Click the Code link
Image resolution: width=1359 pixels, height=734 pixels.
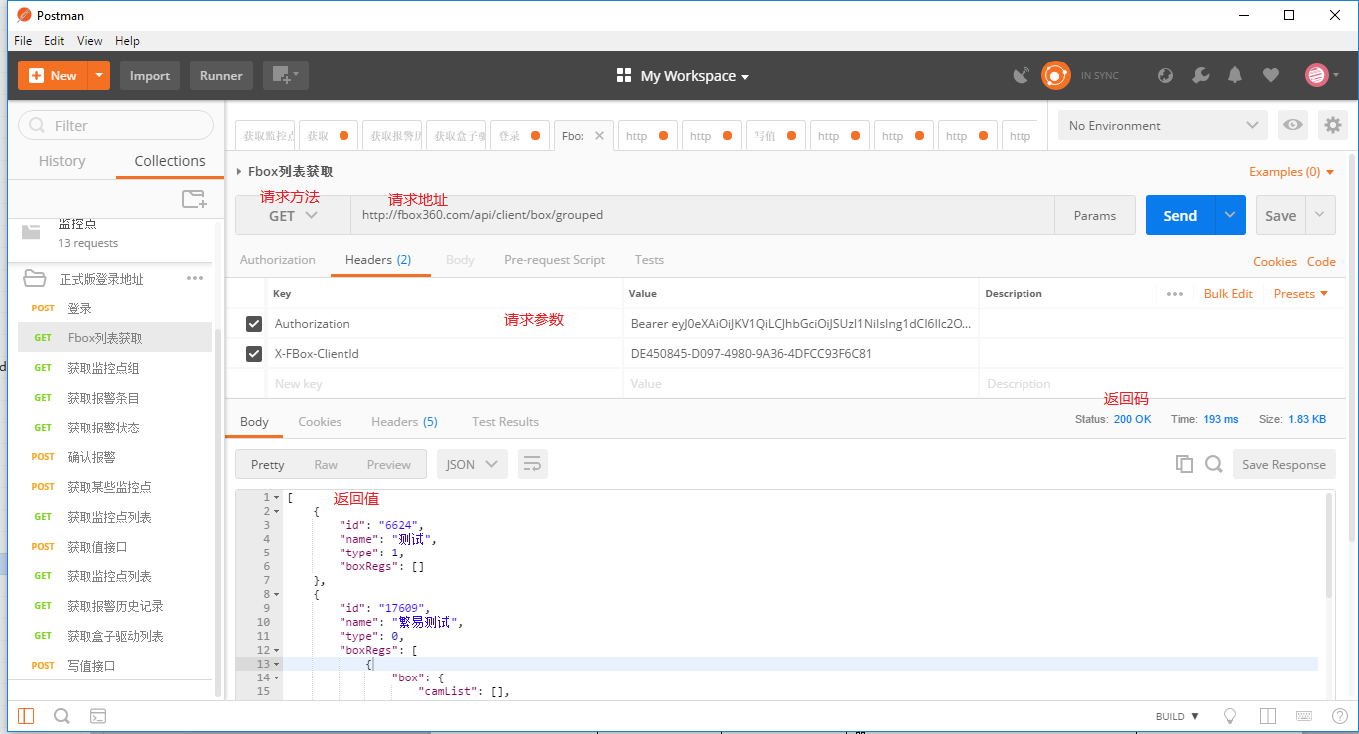(1321, 262)
